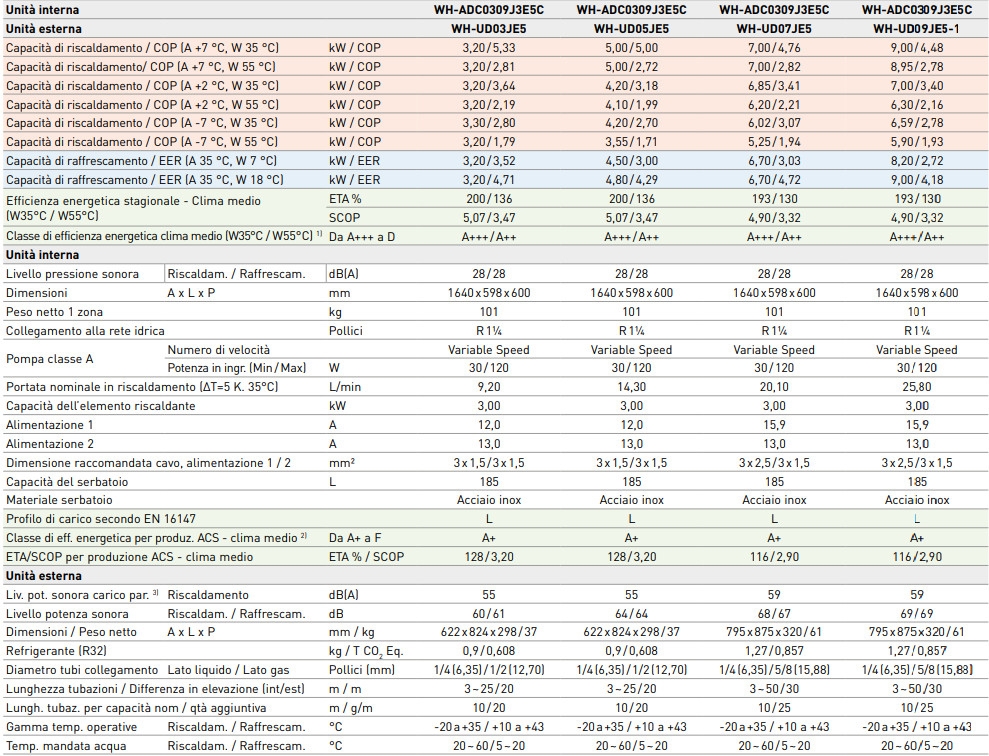Click the value 6,59/2,78
The image size is (989, 756).
click(x=916, y=123)
